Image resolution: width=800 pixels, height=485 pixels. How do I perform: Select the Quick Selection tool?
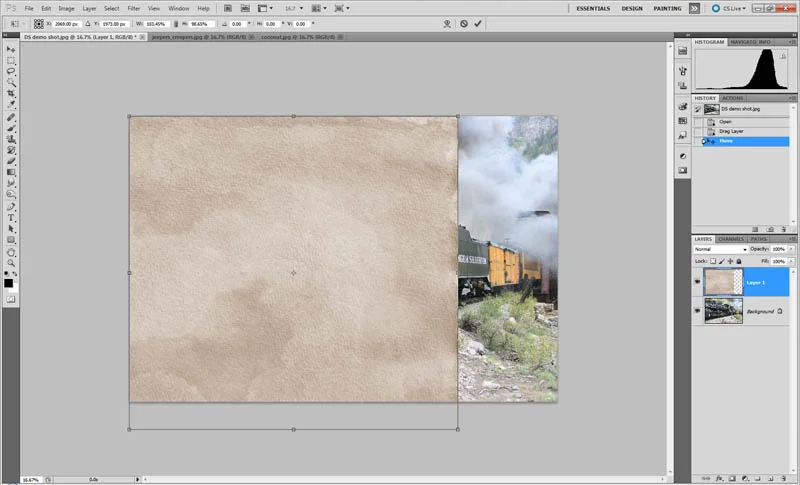(11, 83)
